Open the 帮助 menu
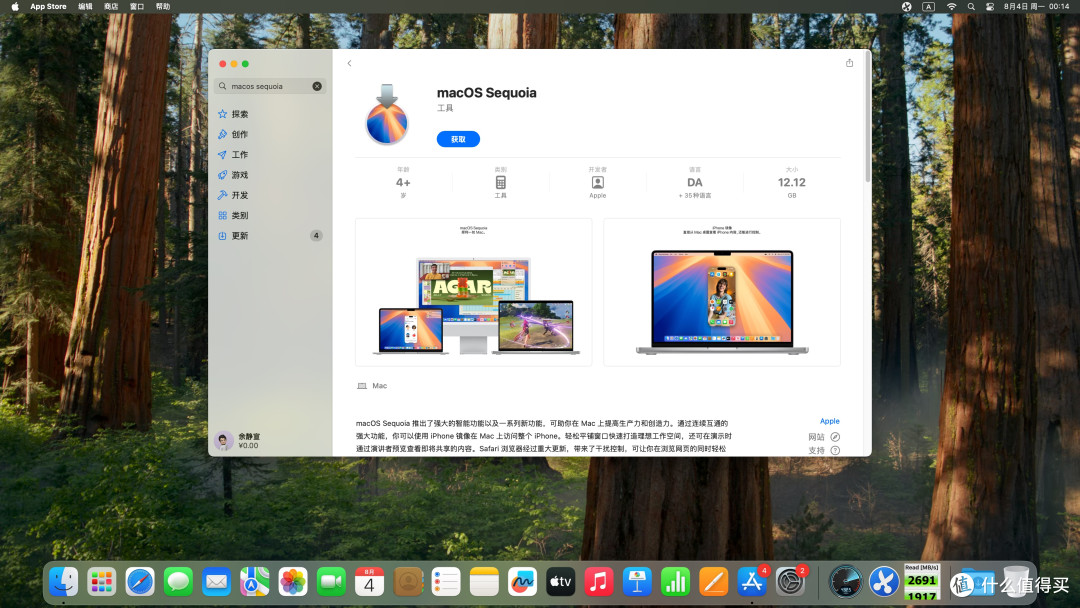 point(163,6)
